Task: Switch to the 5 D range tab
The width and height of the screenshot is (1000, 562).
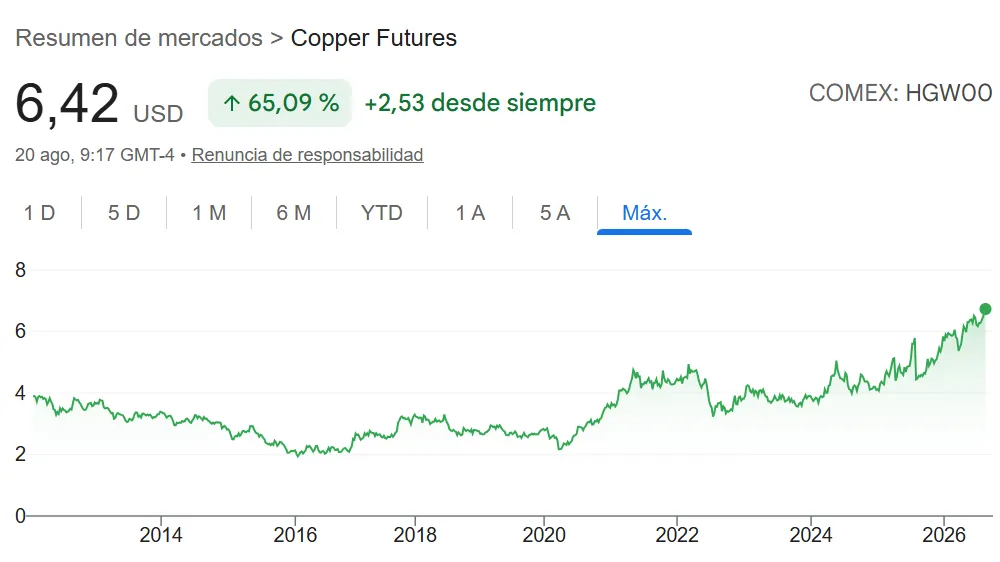Action: point(124,212)
